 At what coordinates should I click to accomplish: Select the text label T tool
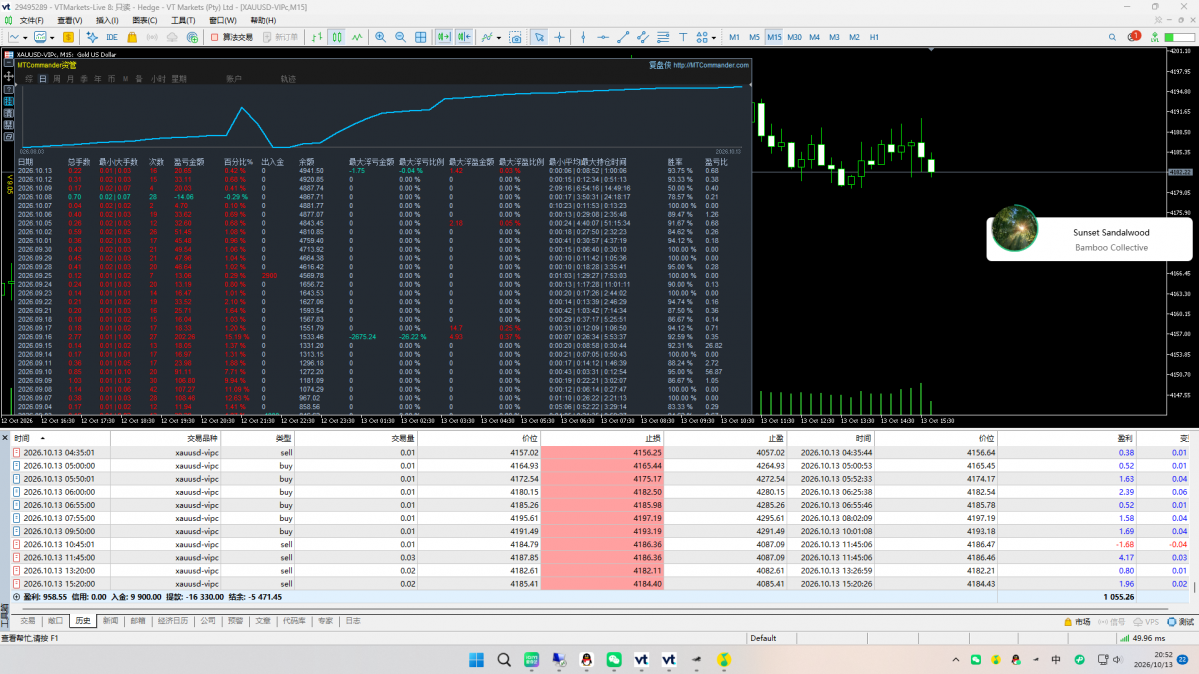pyautogui.click(x=683, y=37)
